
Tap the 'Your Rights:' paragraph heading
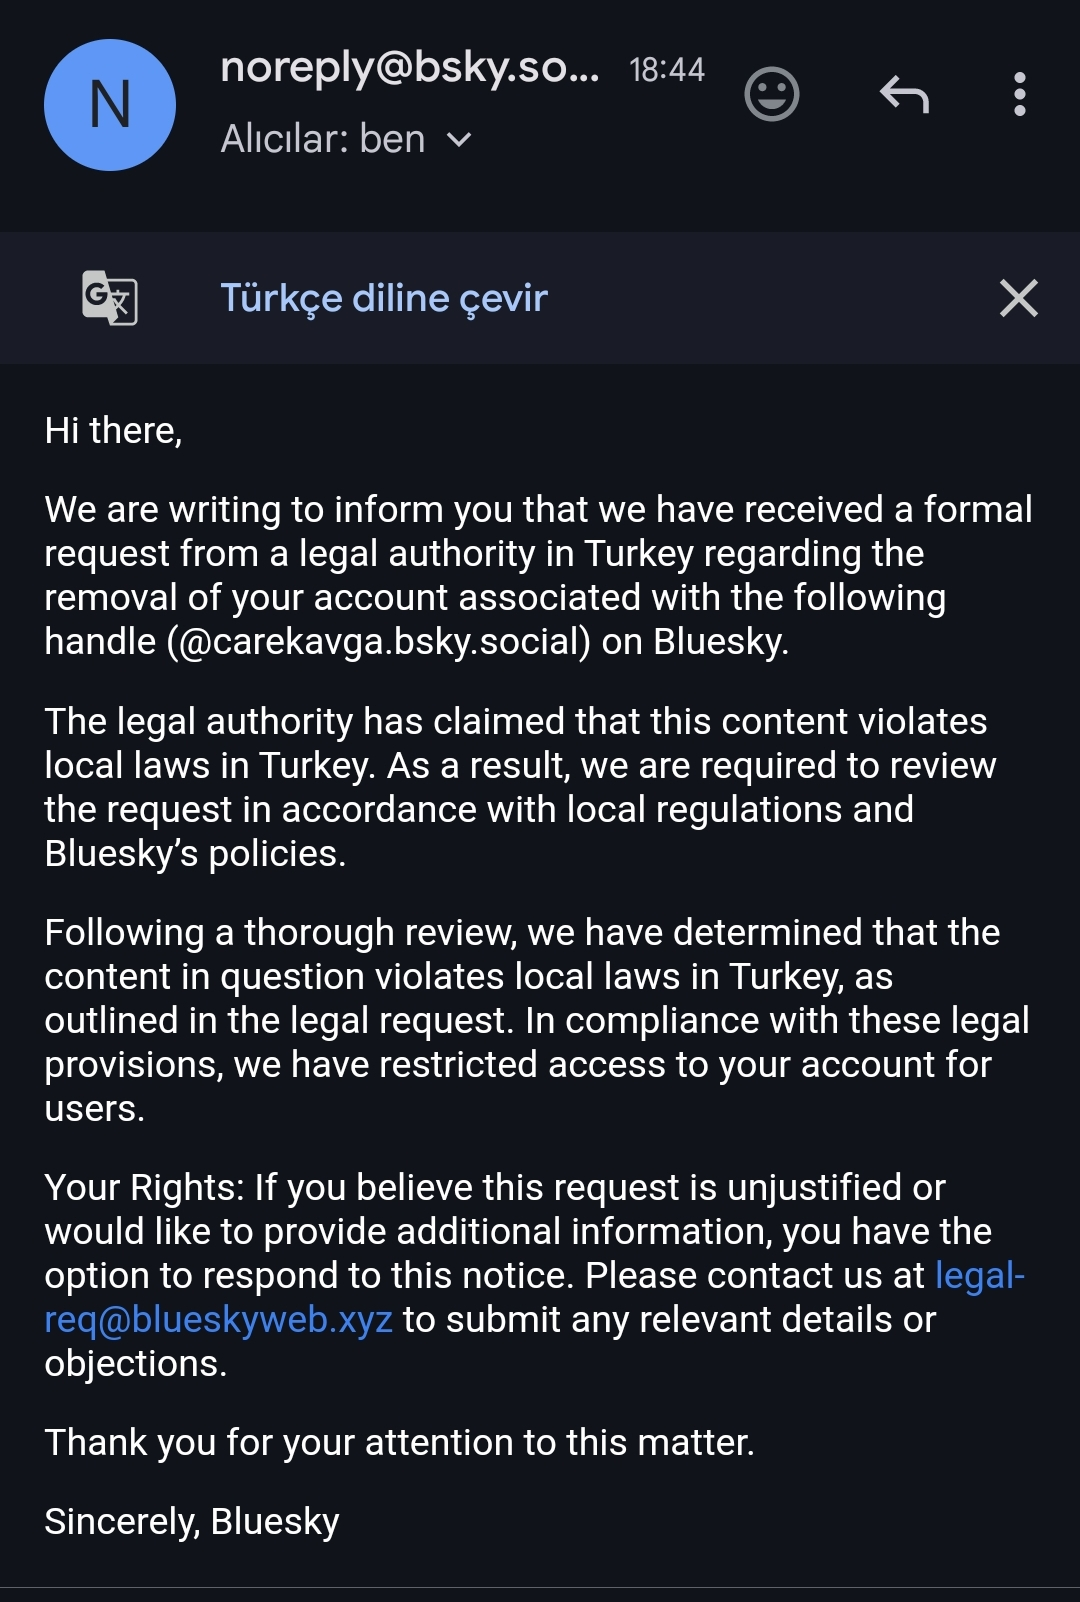point(144,1188)
